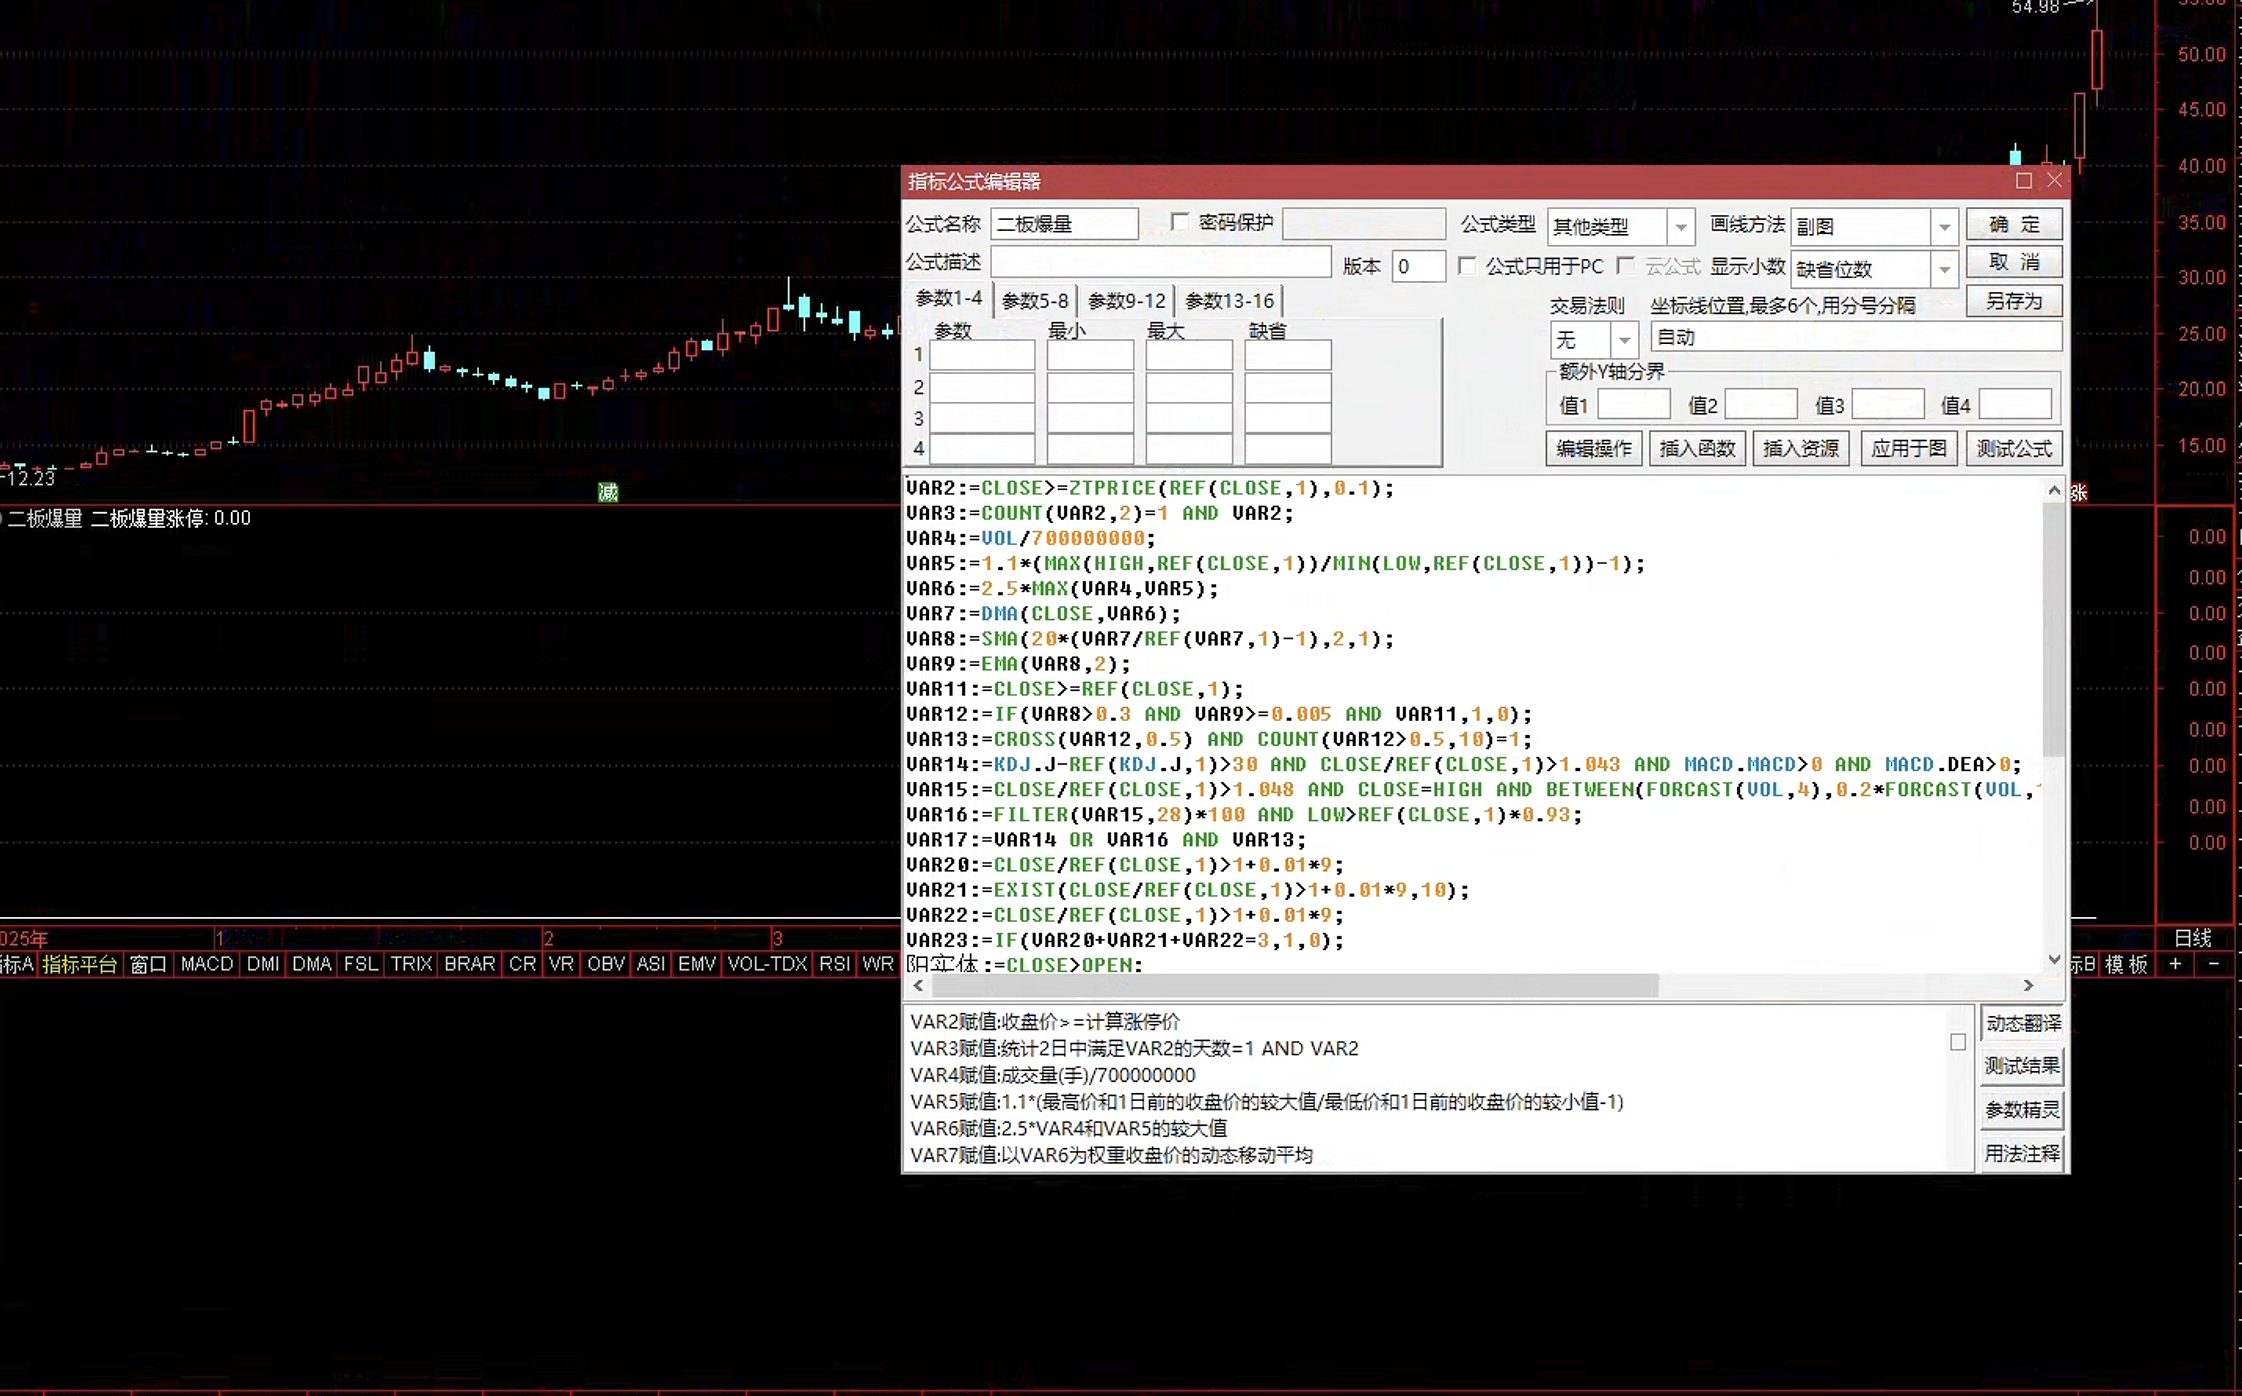Click the horizontal scroll right arrow
Viewport: 2242px width, 1396px height.
pos(2028,985)
